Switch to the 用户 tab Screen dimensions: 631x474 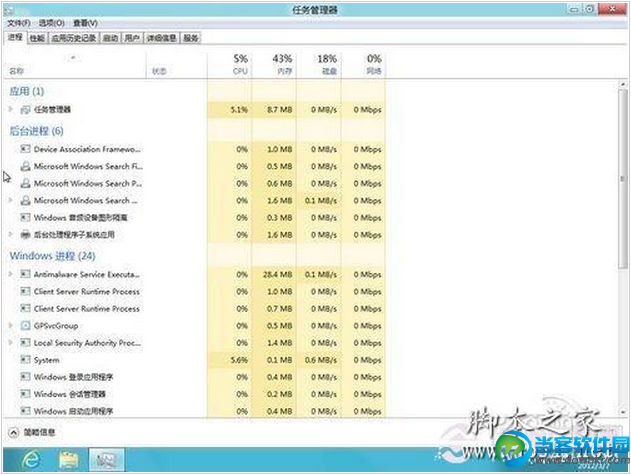pyautogui.click(x=132, y=38)
